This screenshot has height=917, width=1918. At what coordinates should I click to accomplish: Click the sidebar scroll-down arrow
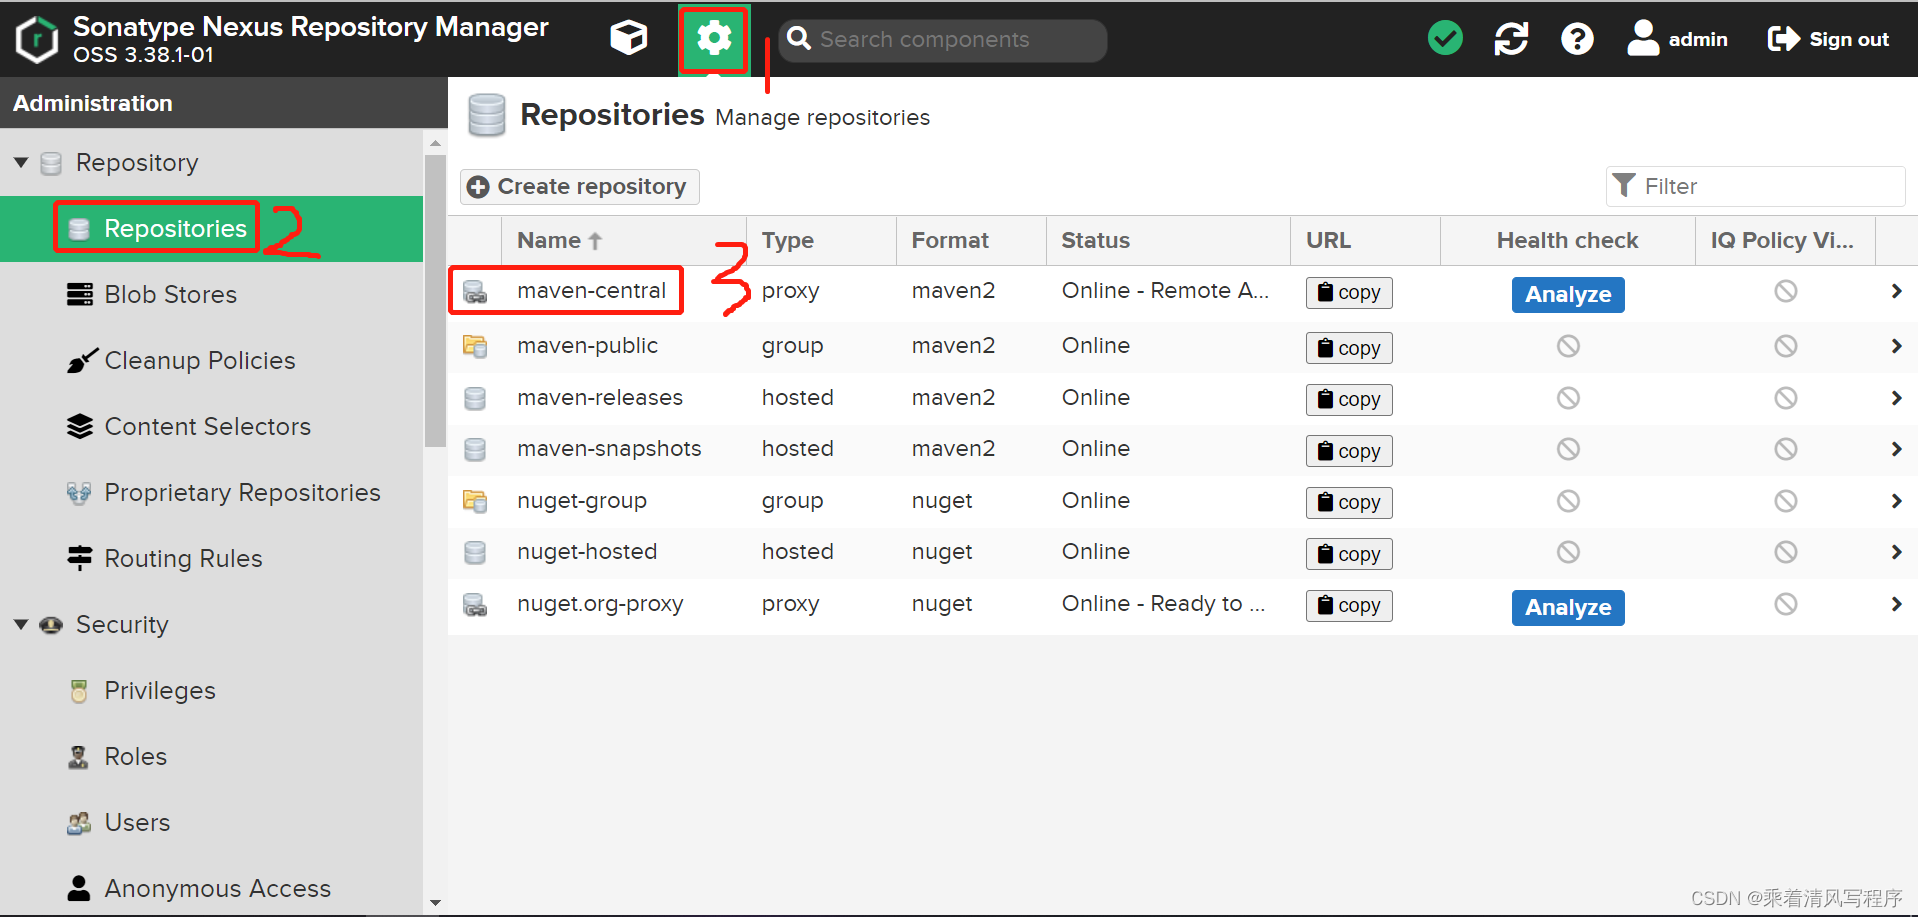click(x=435, y=902)
